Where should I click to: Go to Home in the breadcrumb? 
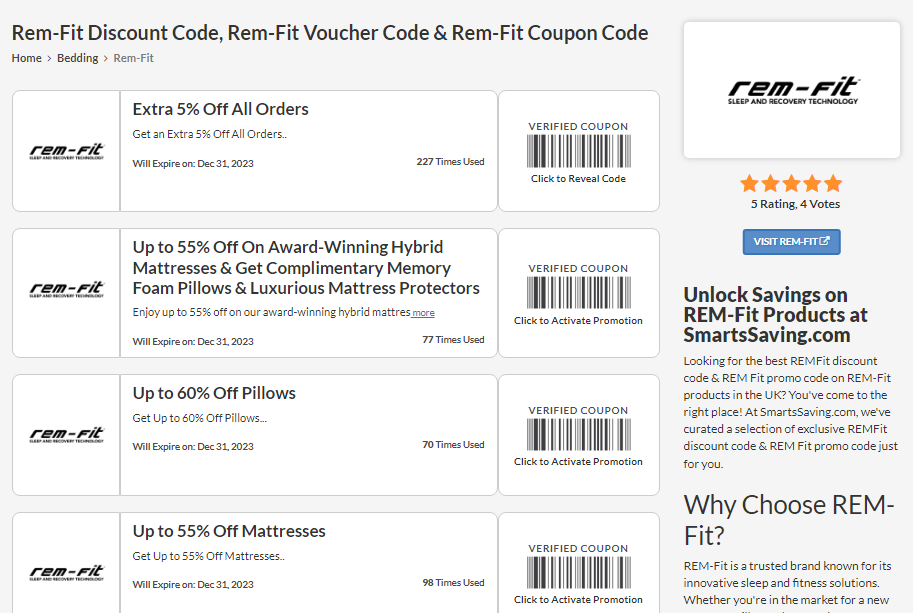coord(27,58)
